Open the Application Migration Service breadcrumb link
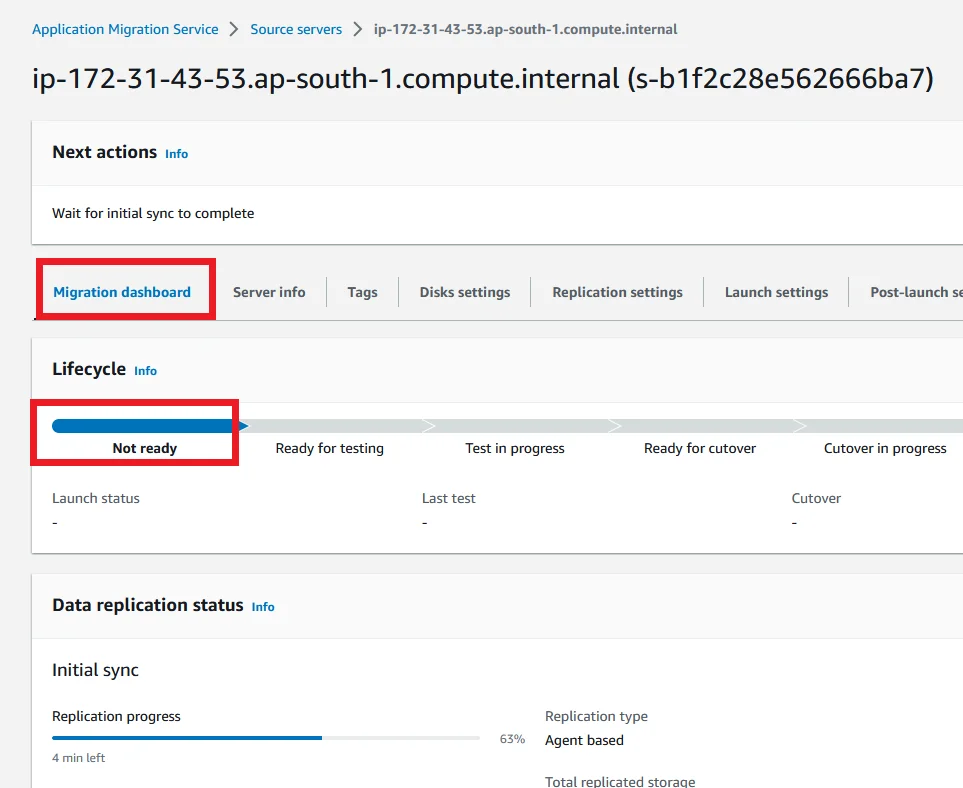This screenshot has height=788, width=963. 125,29
